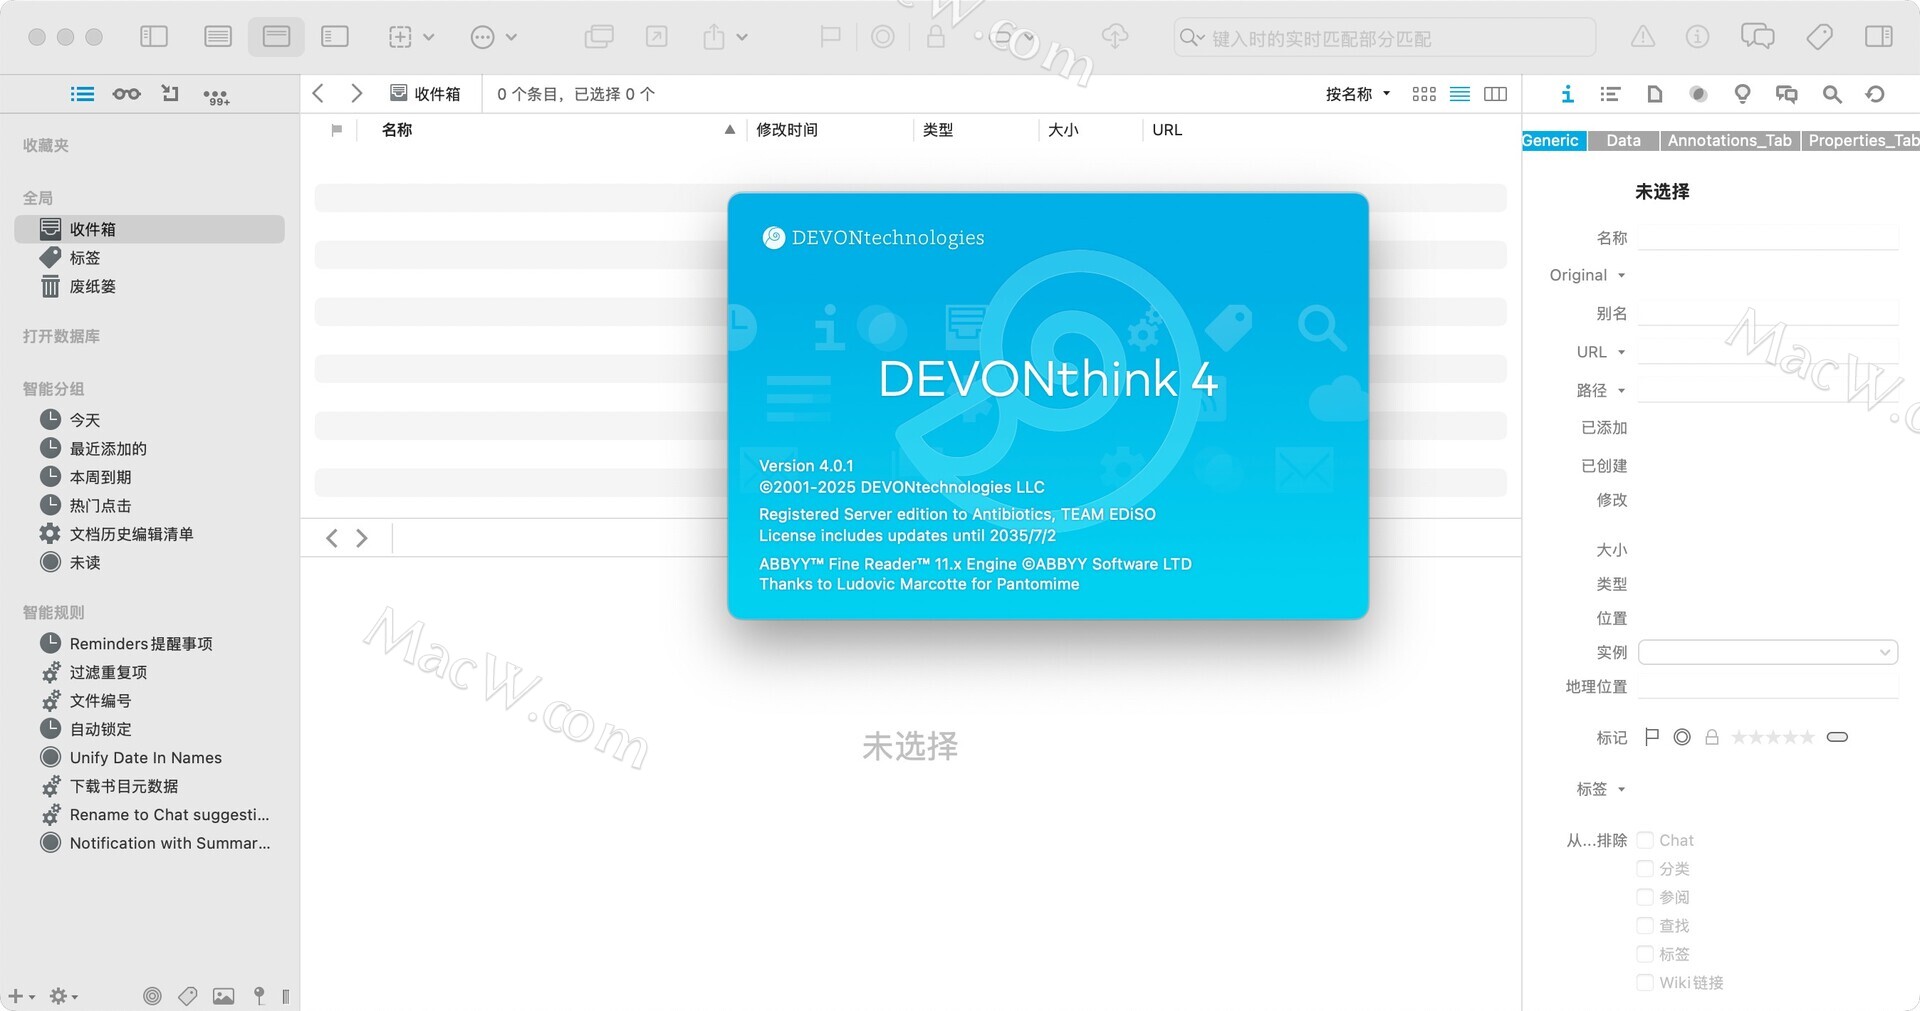This screenshot has height=1011, width=1920.
Task: Open the Annotations inspector lightbulb icon
Action: coord(1742,94)
